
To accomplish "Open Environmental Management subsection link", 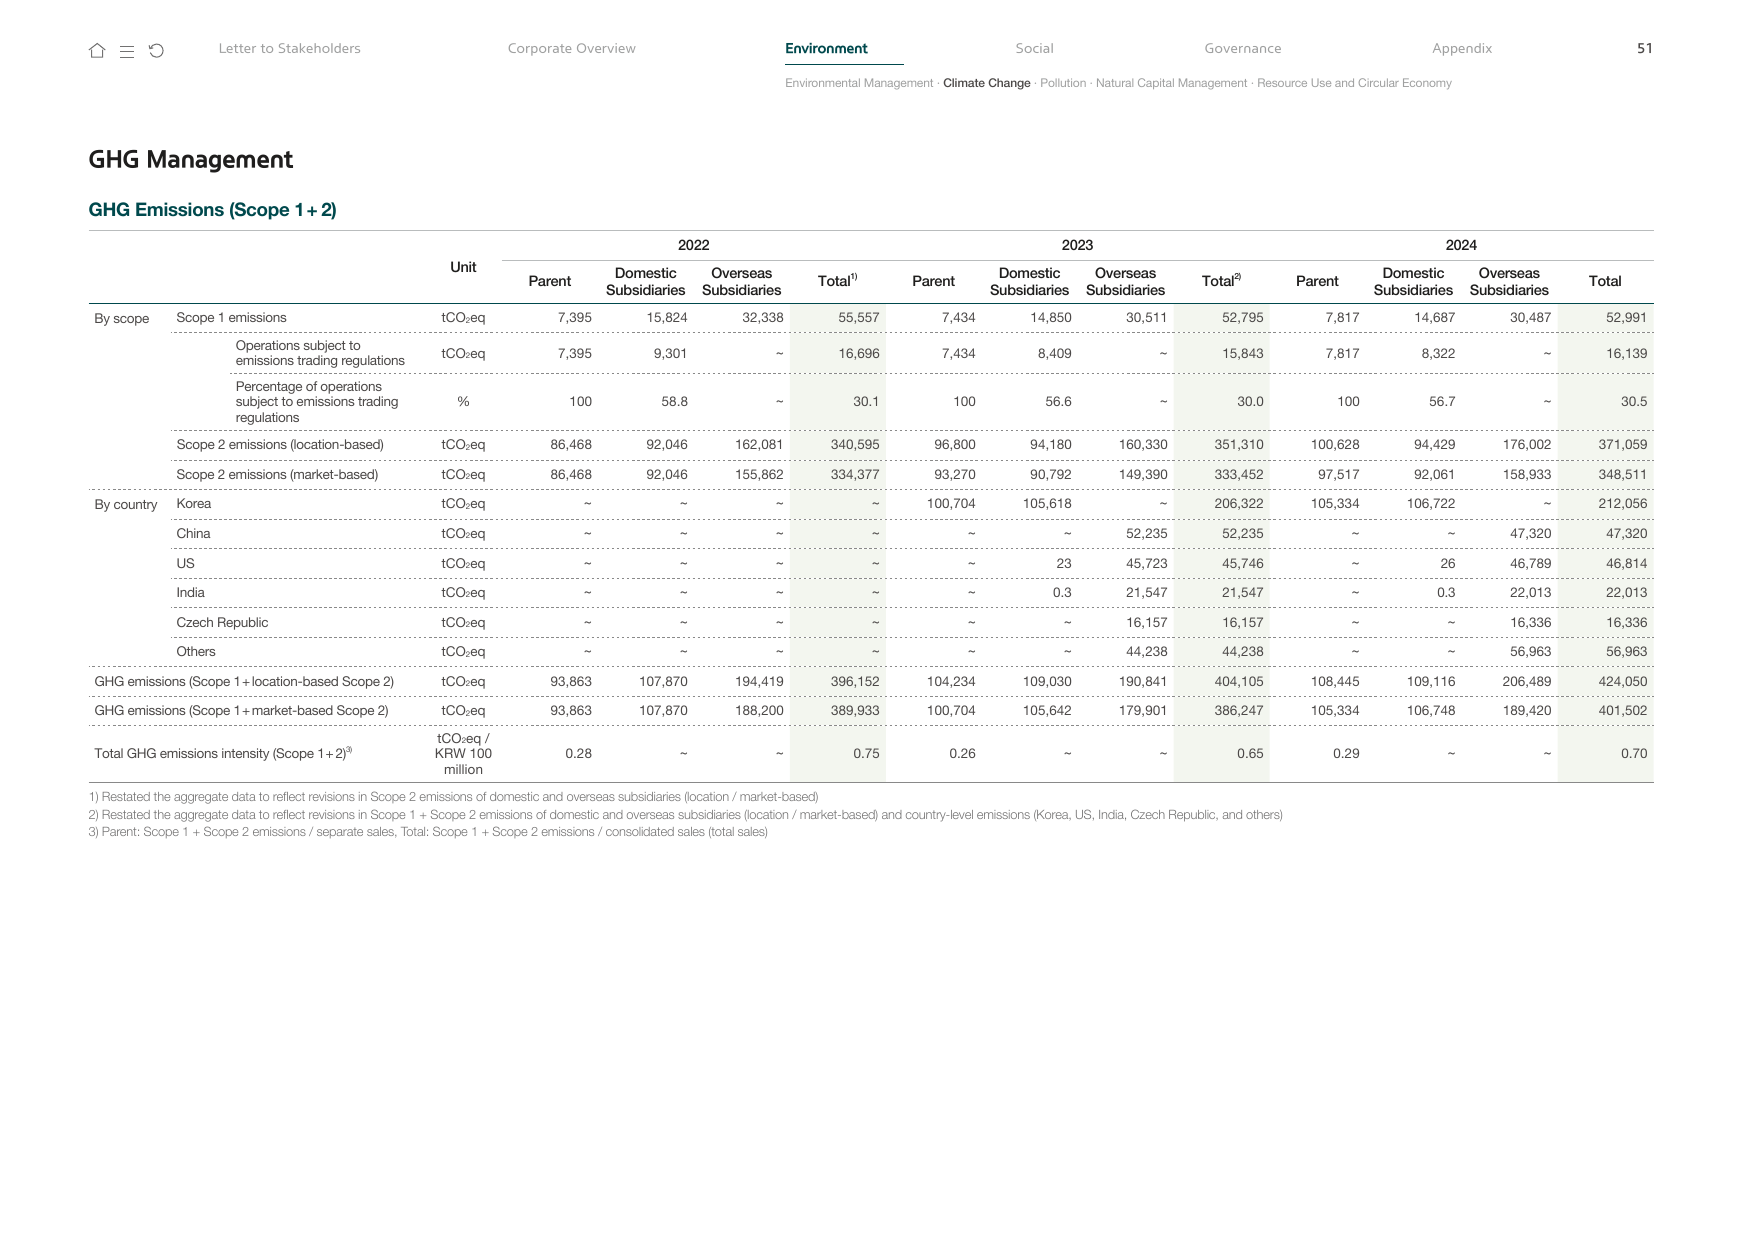I will click(859, 83).
